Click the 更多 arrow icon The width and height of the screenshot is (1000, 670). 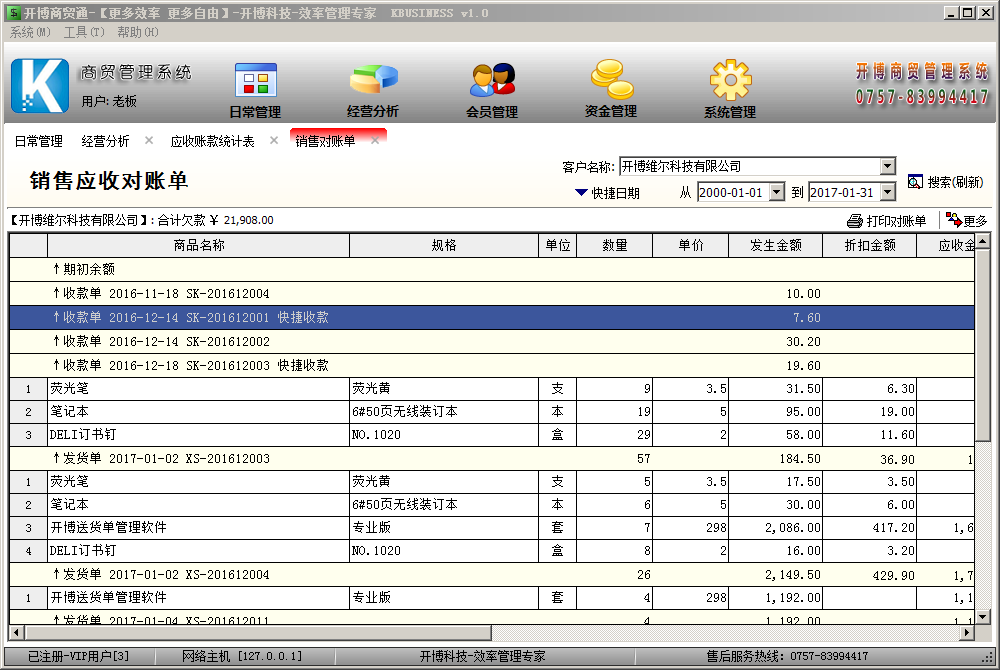(x=953, y=220)
